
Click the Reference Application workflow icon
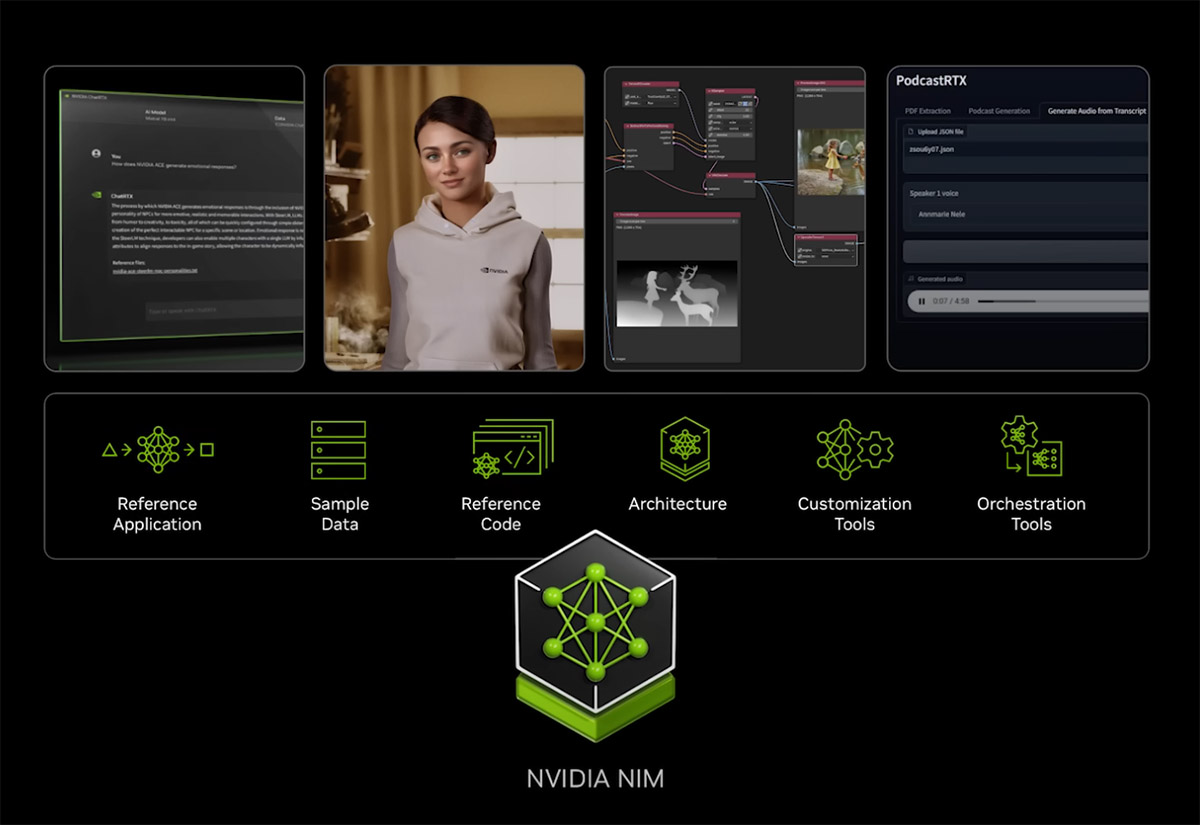point(158,449)
